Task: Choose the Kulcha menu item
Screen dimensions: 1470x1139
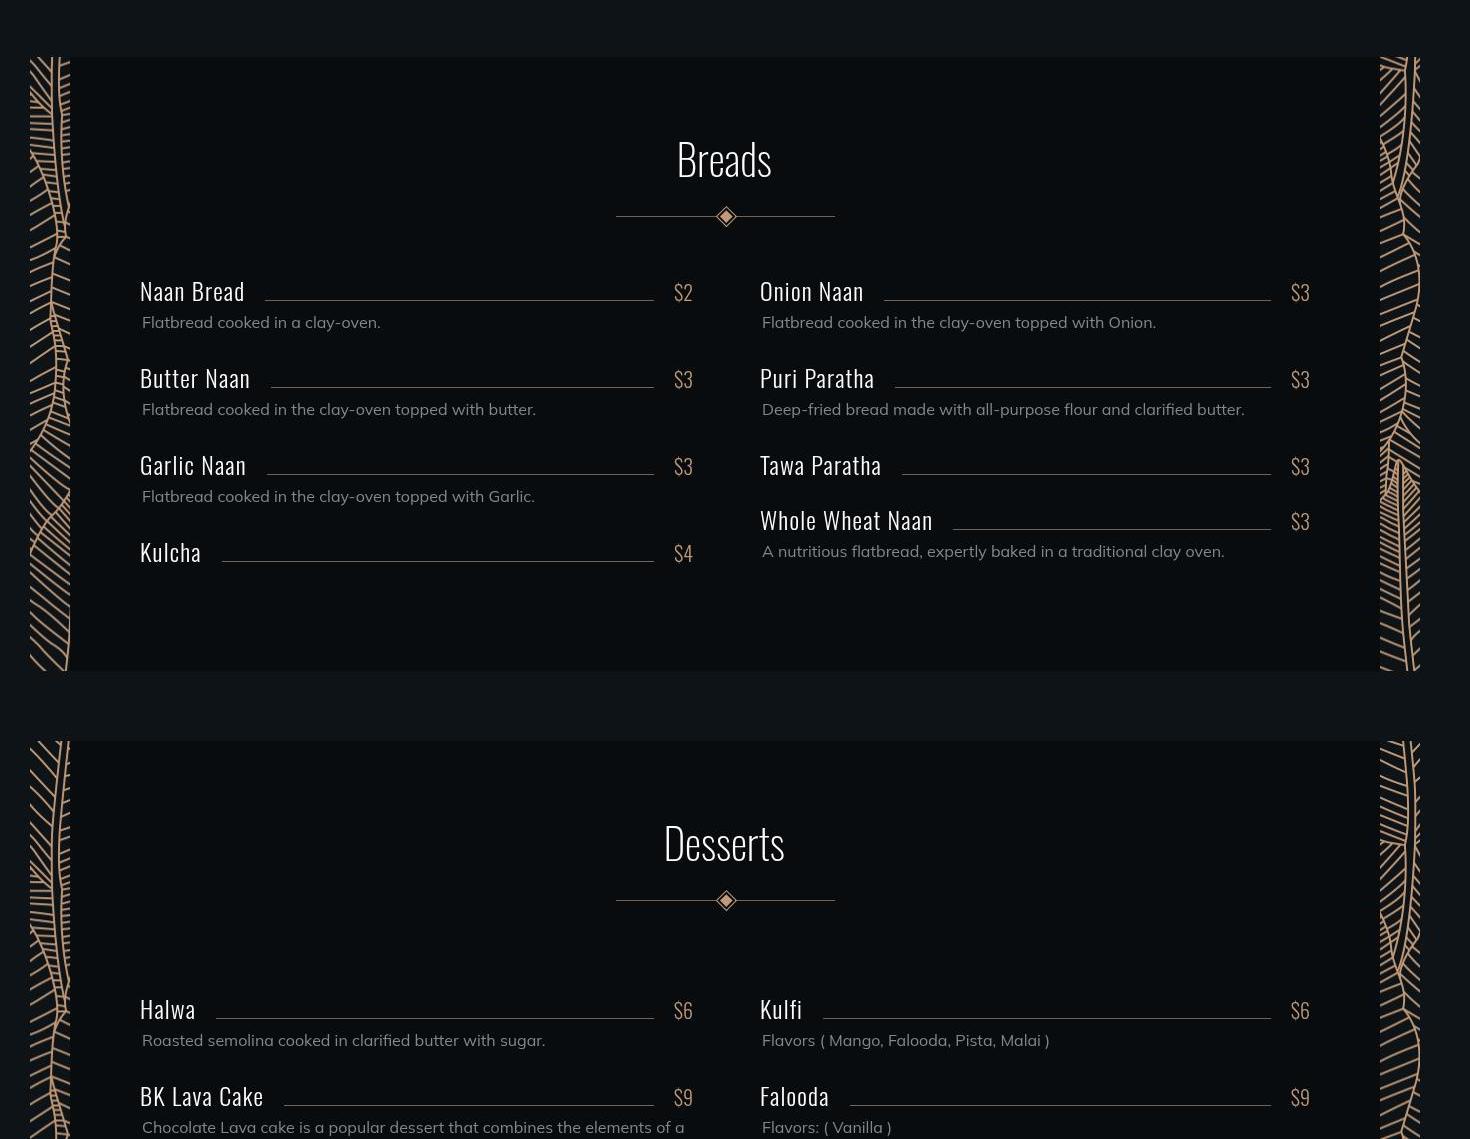Action: (x=170, y=552)
